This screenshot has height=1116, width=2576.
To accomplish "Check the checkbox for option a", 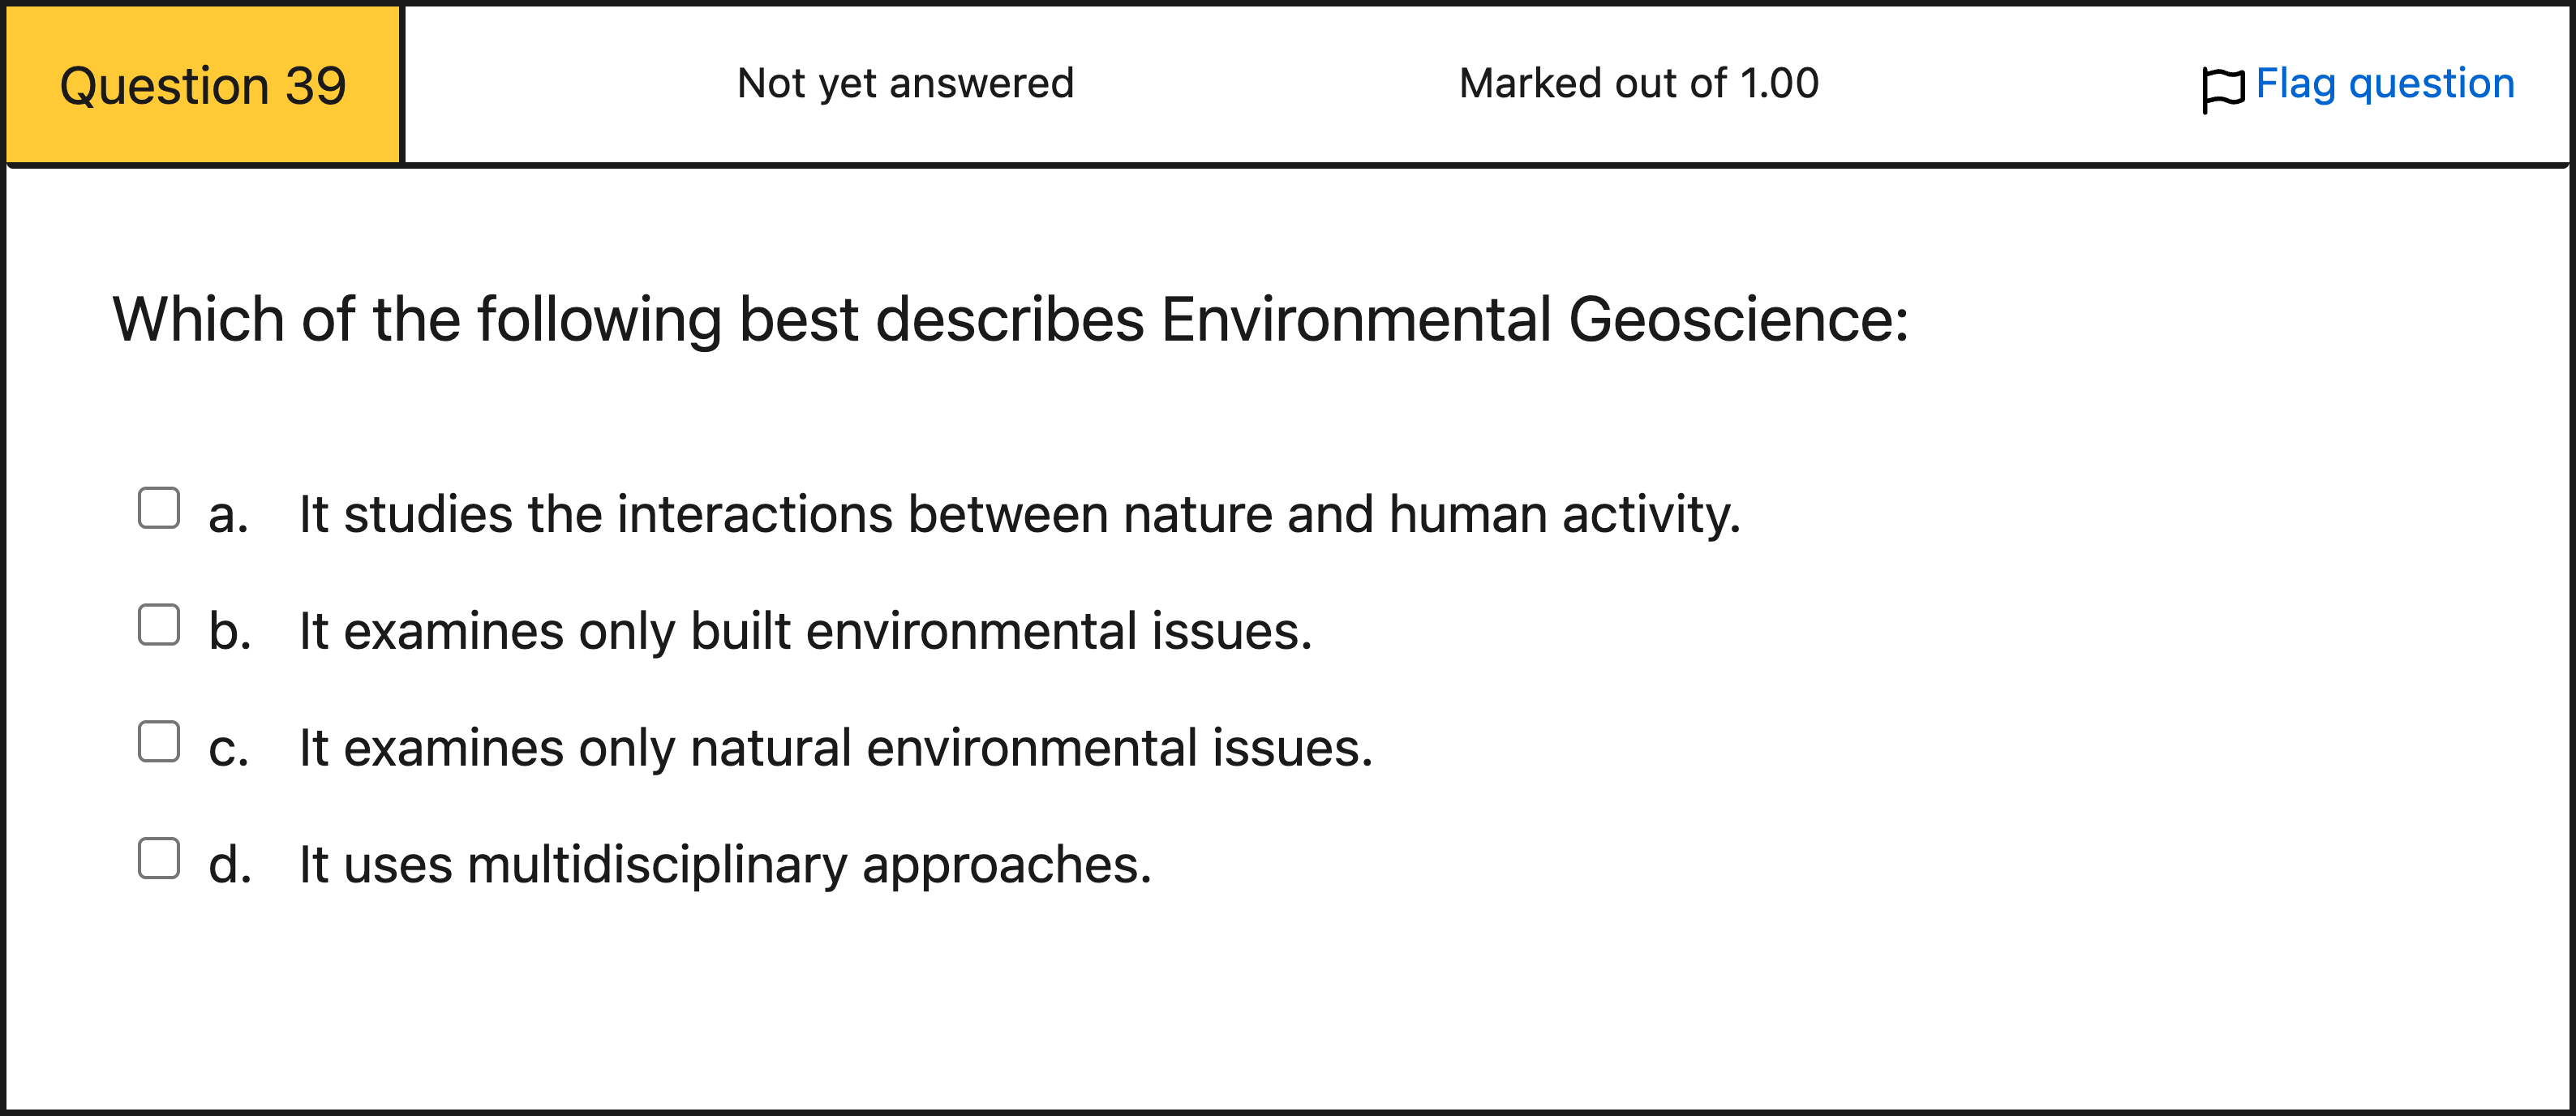I will tap(159, 508).
